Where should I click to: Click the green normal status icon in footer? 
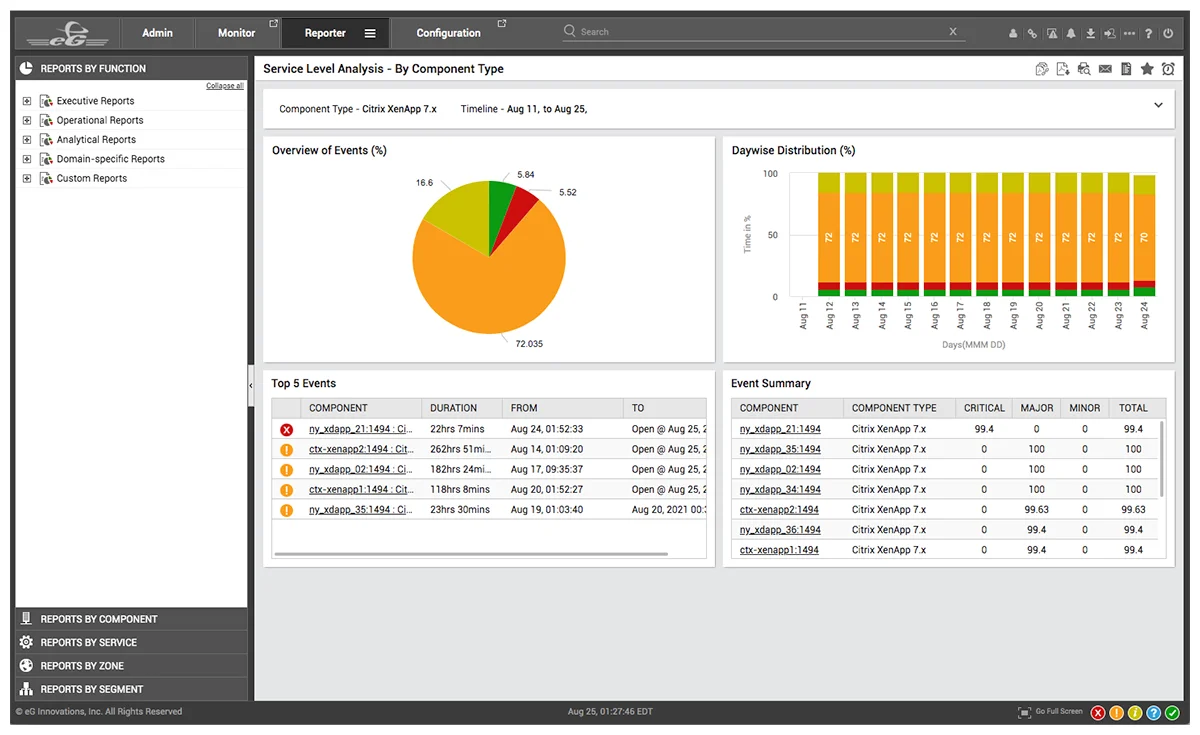1172,713
